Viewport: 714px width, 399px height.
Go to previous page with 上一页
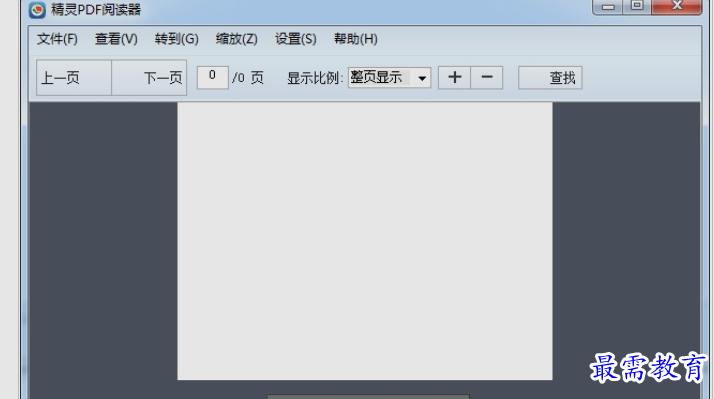click(74, 77)
